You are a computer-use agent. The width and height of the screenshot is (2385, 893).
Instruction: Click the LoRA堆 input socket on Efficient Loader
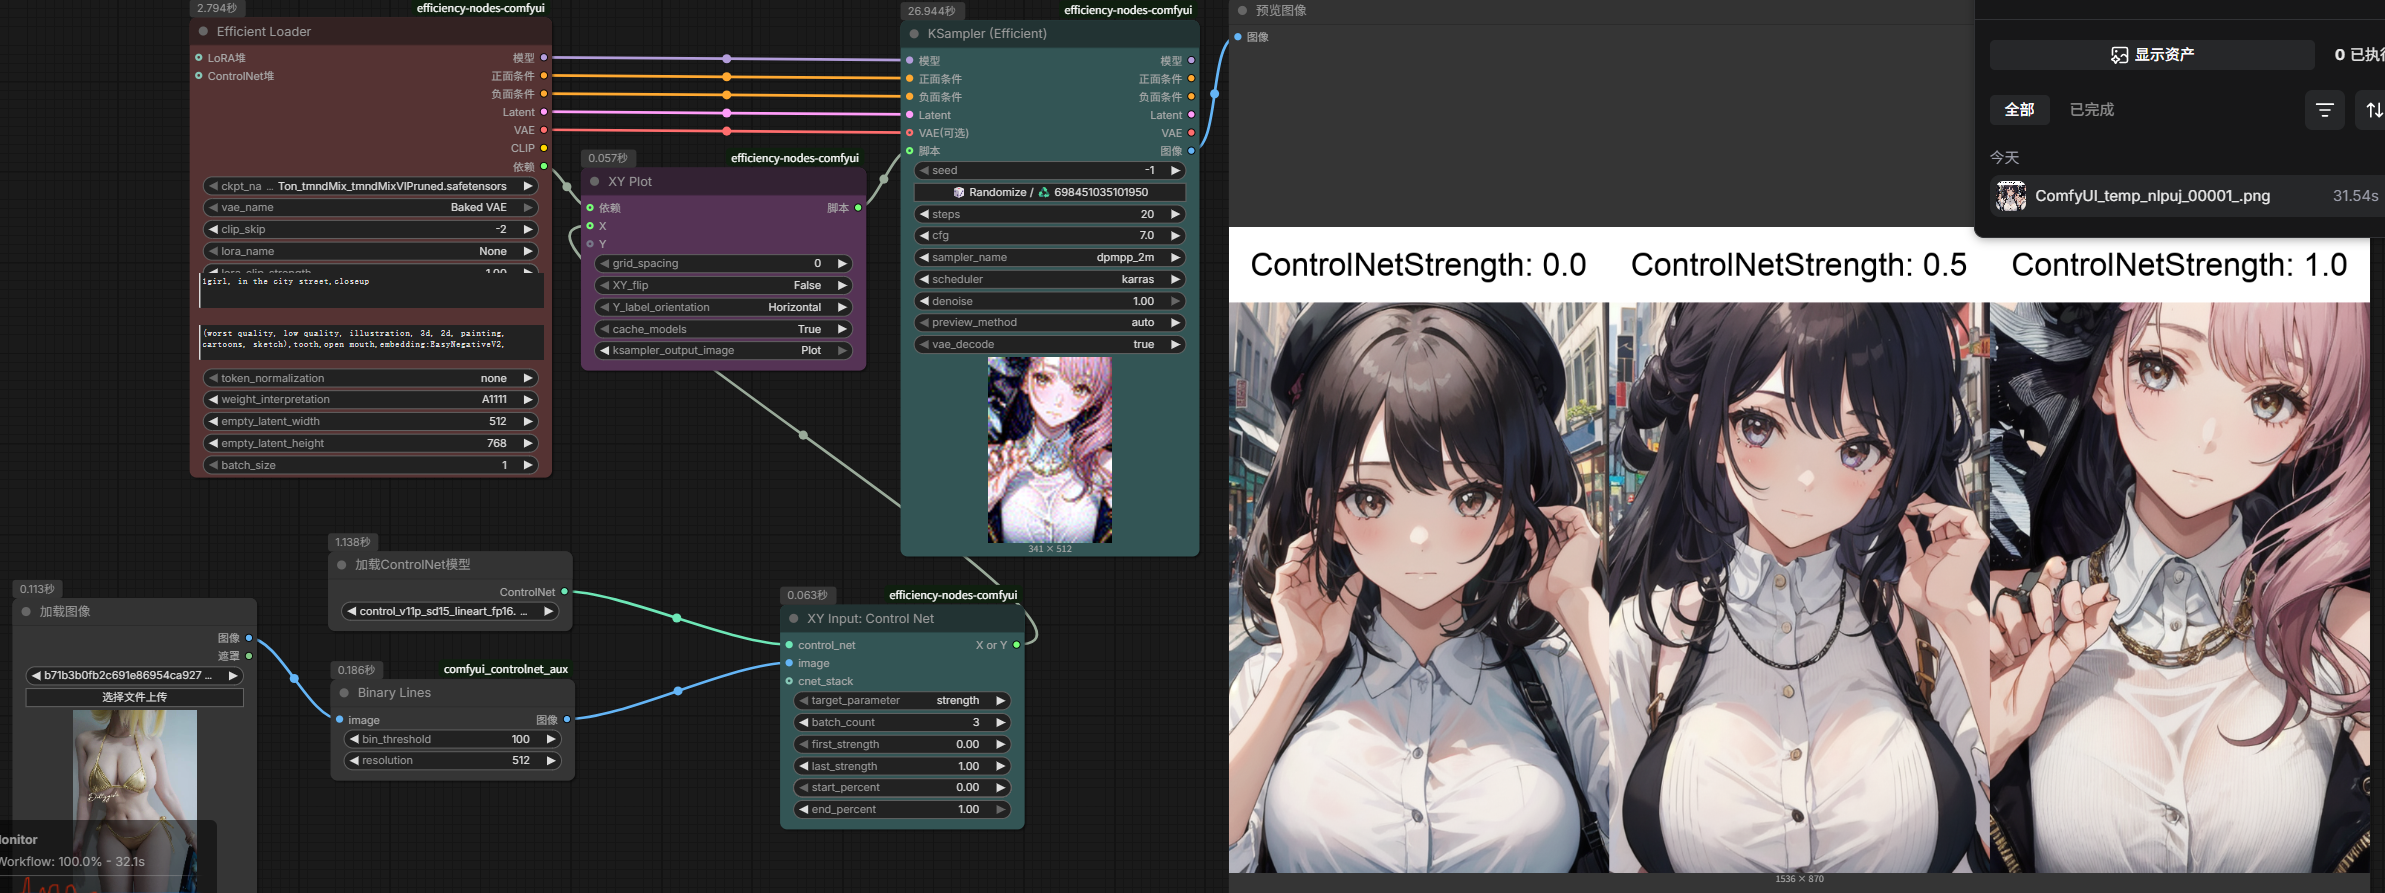pos(199,58)
